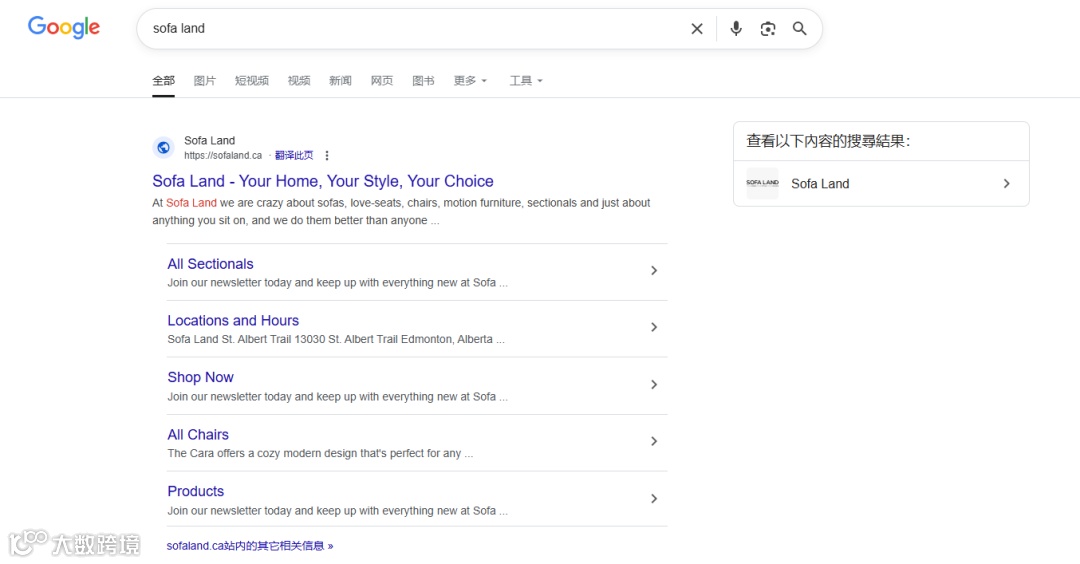The width and height of the screenshot is (1080, 564).
Task: Expand the chevron on the Locations and Hours row
Action: tap(654, 327)
